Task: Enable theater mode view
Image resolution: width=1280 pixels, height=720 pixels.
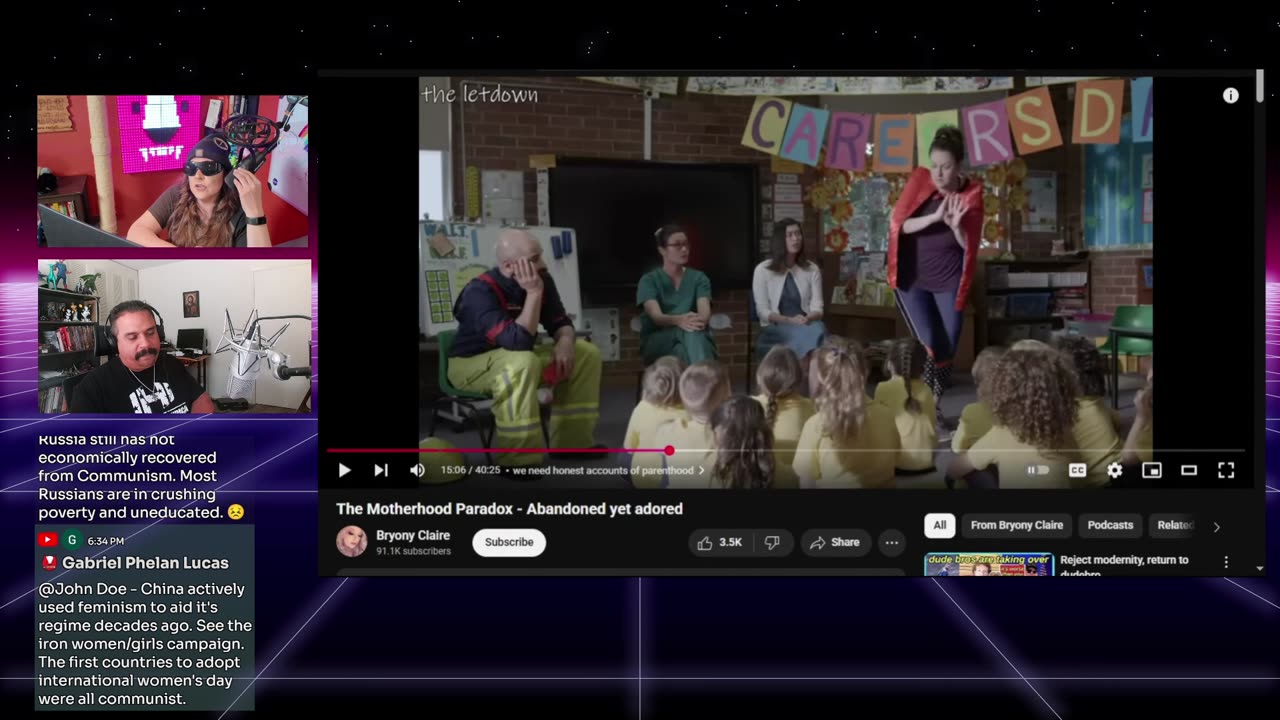Action: pos(1189,470)
